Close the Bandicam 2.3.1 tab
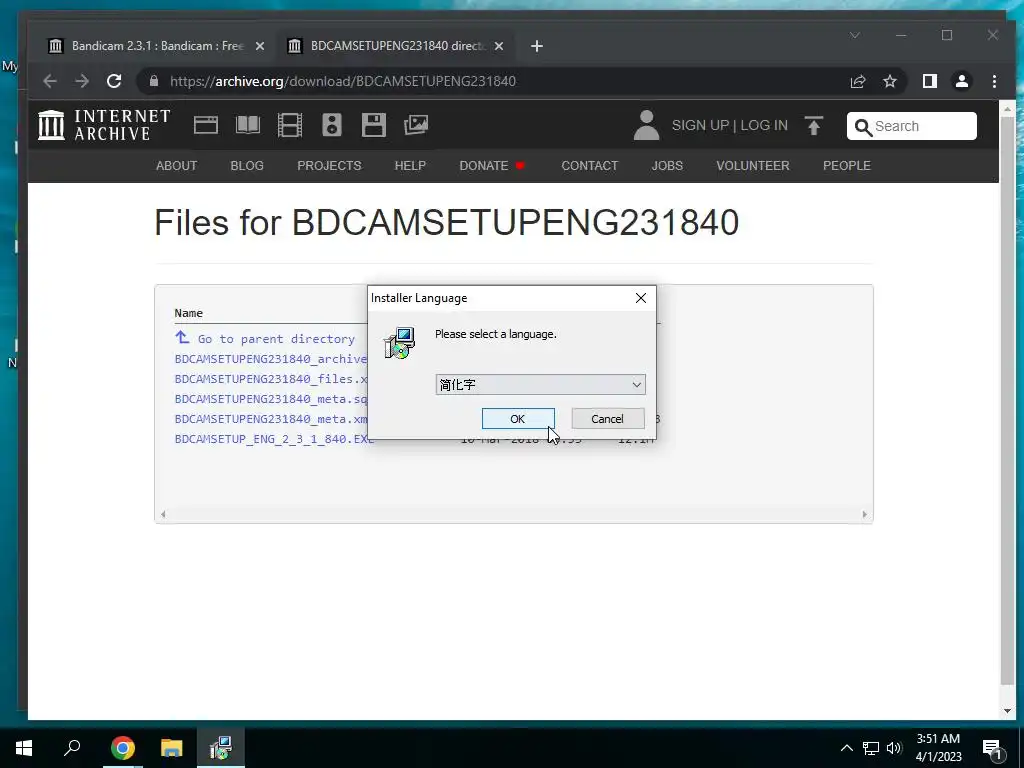Screen dimensions: 1024x768 point(260,46)
